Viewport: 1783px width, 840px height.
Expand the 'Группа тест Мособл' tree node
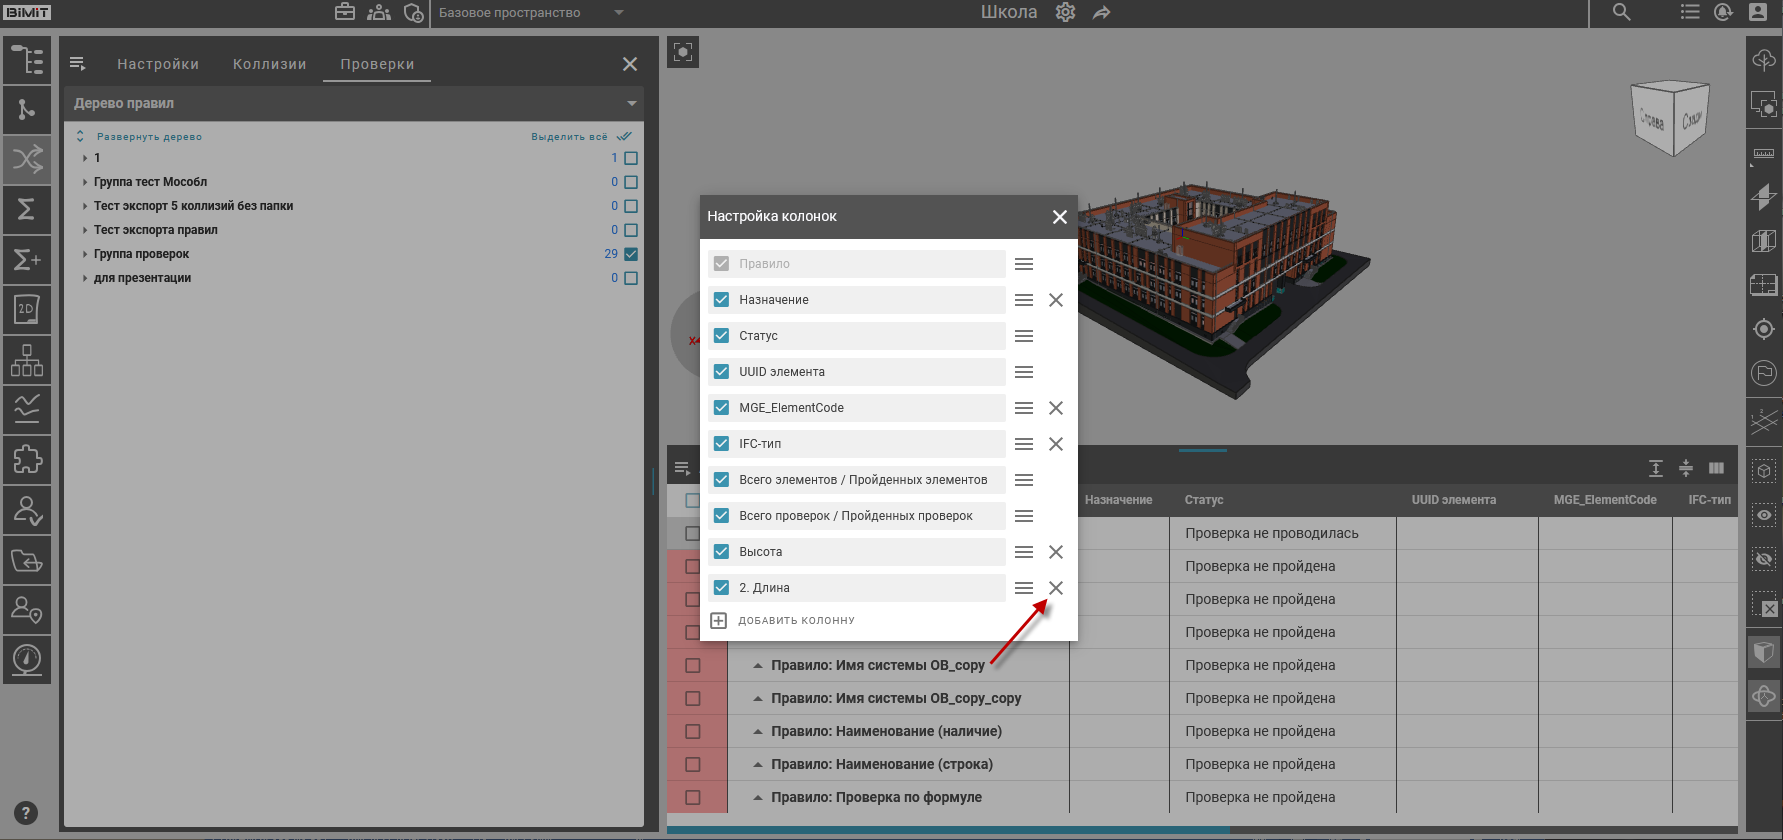click(x=85, y=182)
